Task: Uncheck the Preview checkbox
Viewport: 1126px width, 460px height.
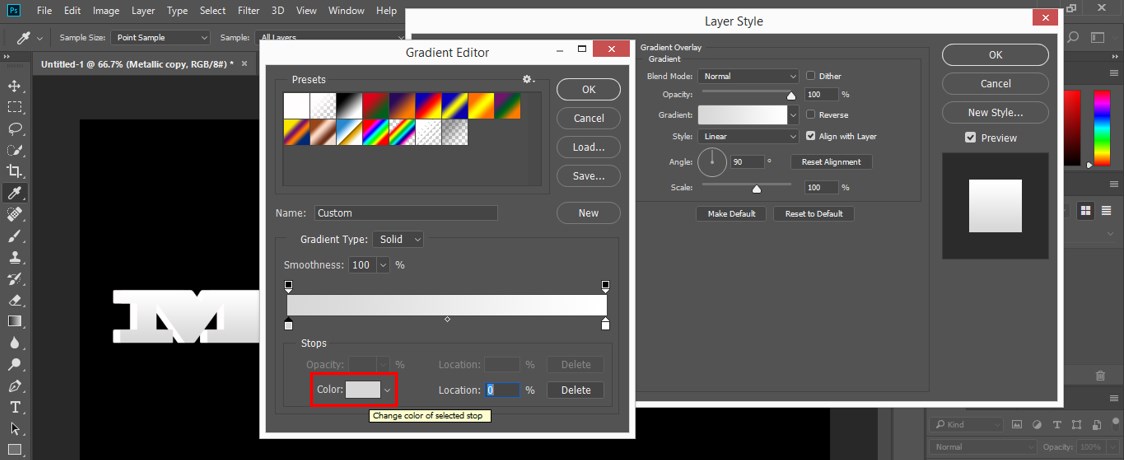Action: coord(970,138)
